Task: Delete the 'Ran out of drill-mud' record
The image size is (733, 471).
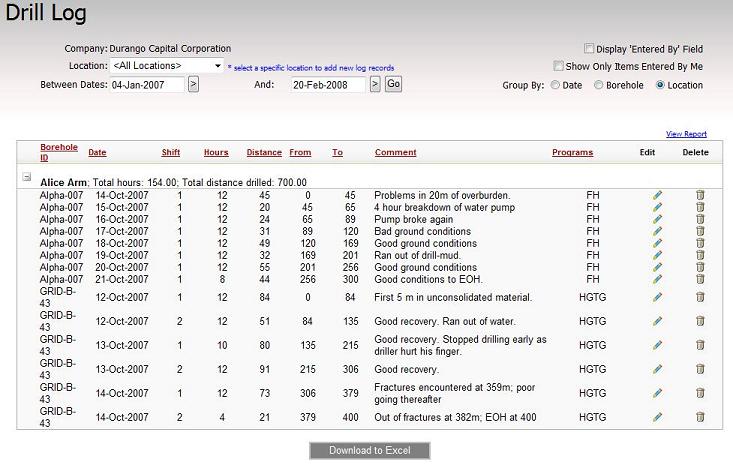Action: [x=700, y=255]
